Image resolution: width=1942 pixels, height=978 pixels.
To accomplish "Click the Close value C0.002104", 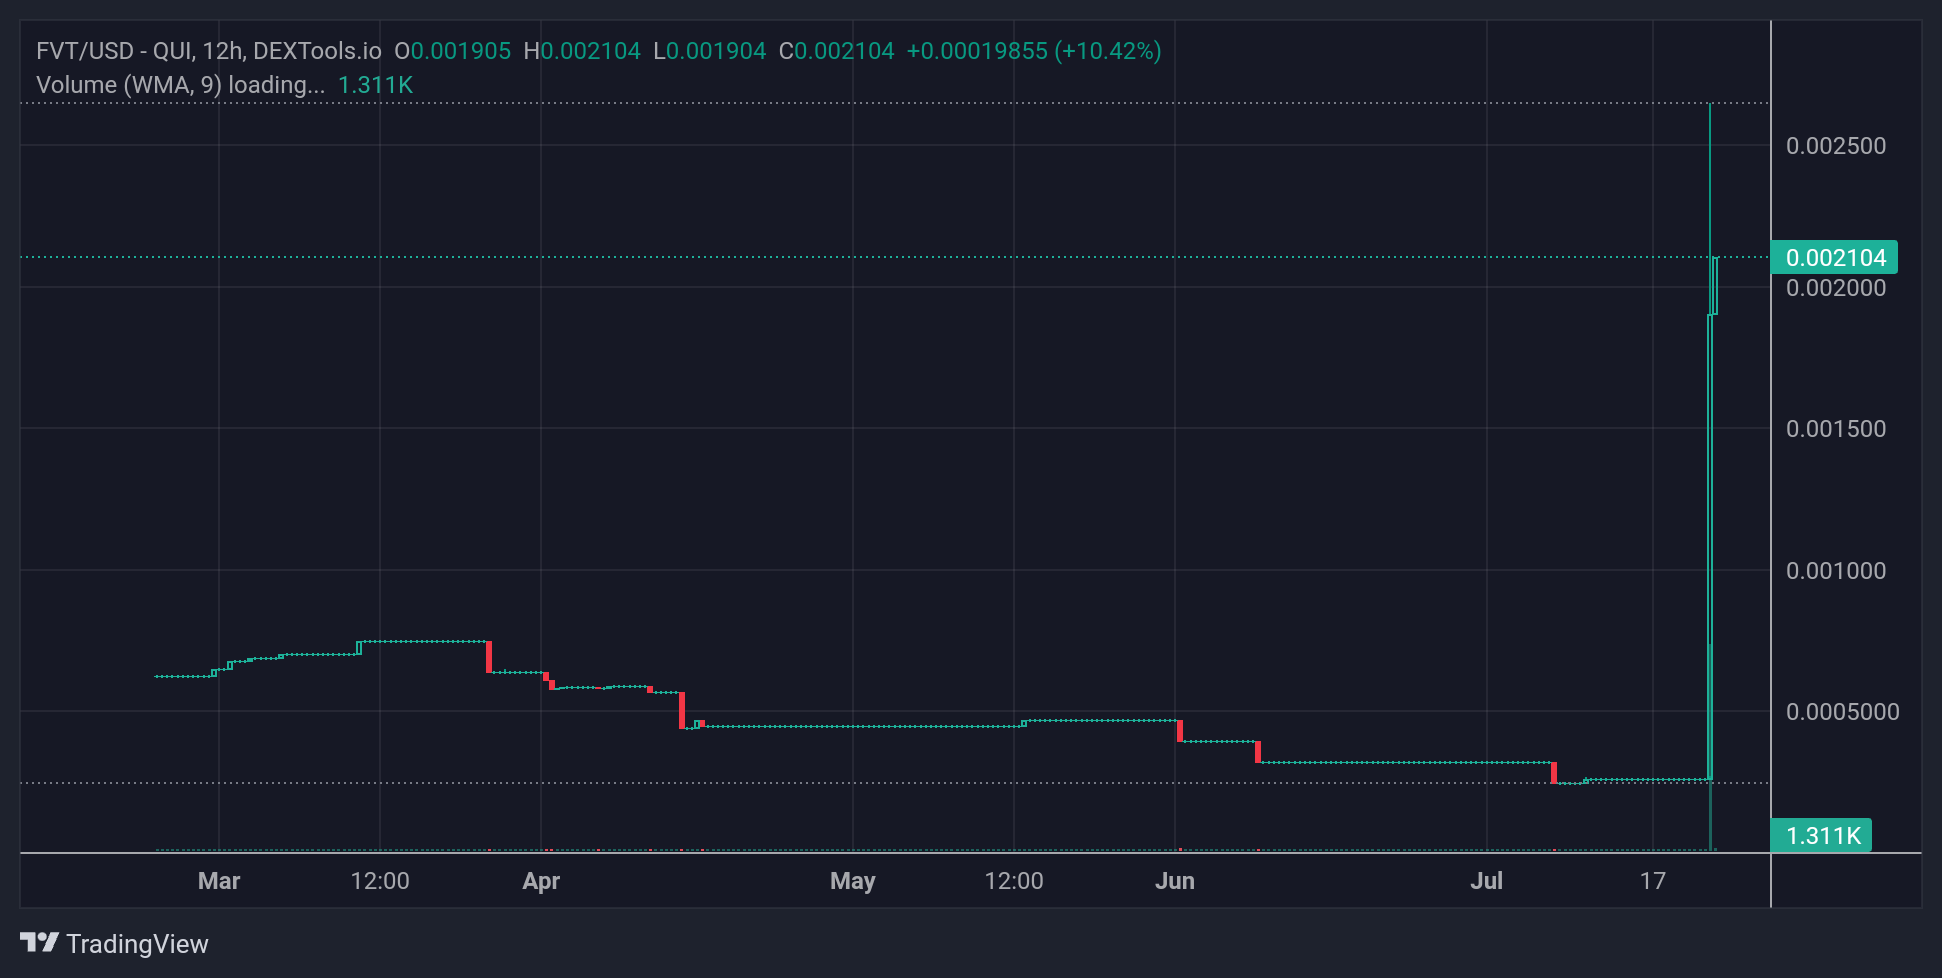I will click(837, 51).
